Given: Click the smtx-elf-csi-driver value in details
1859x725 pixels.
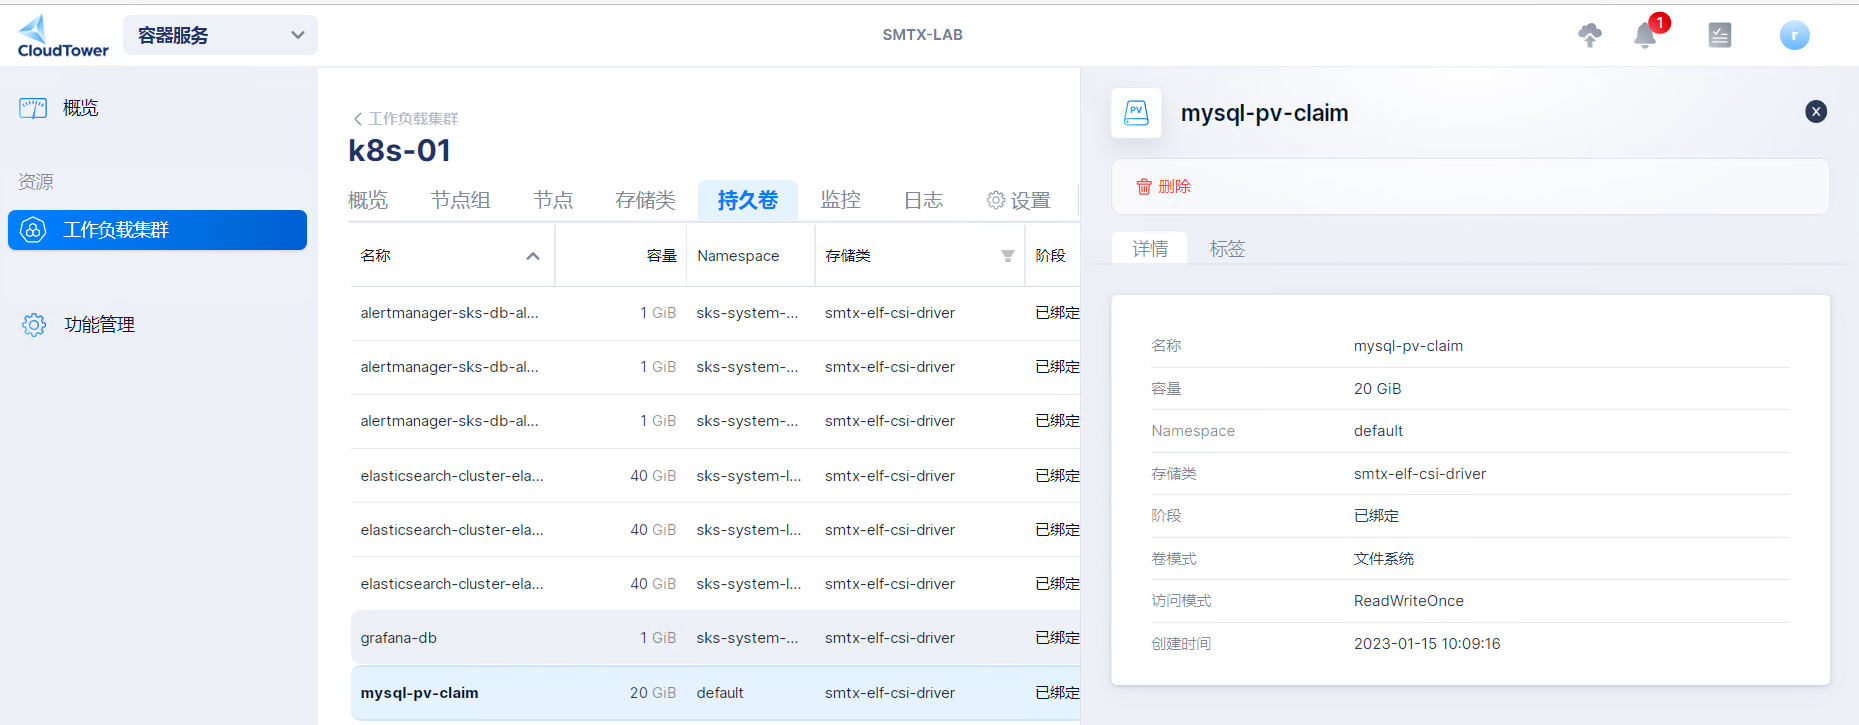Looking at the screenshot, I should pos(1420,474).
